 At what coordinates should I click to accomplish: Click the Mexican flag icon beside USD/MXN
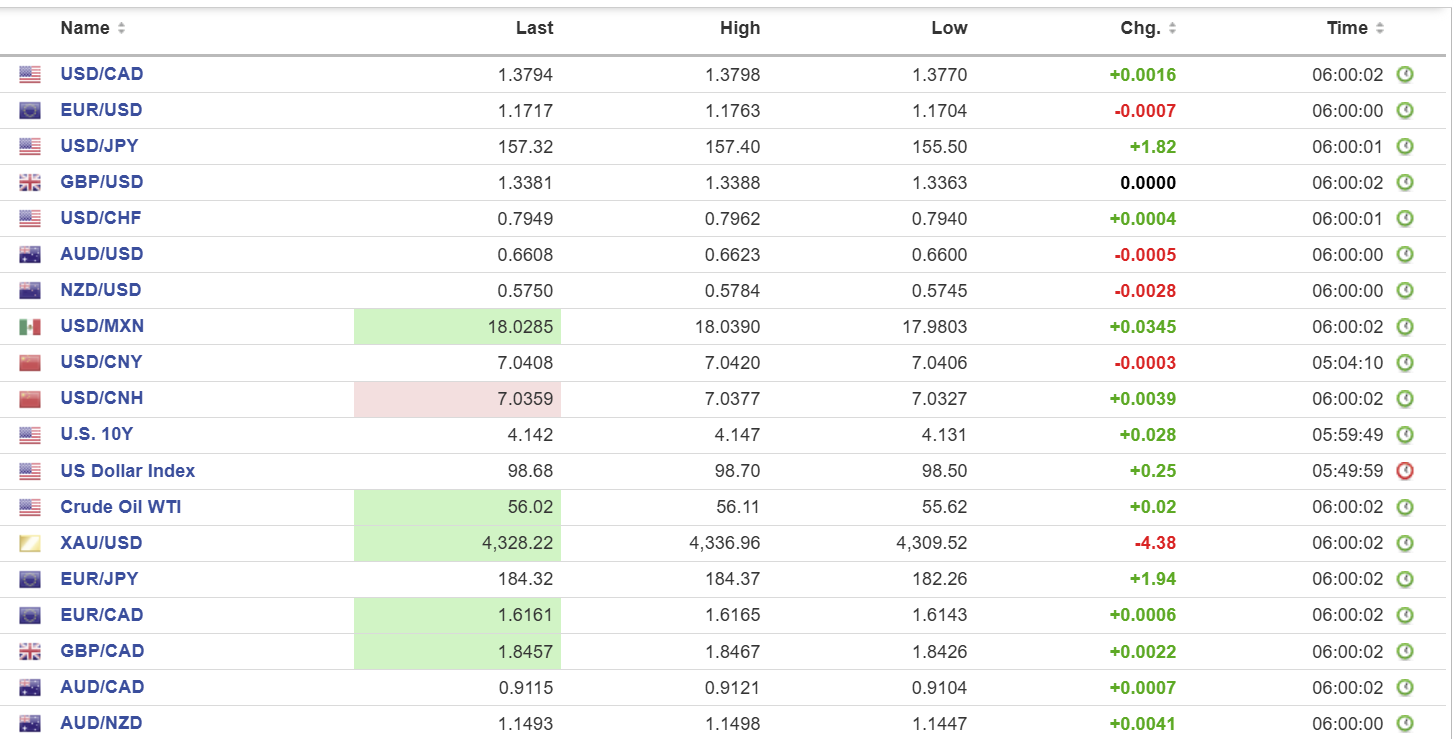click(30, 327)
